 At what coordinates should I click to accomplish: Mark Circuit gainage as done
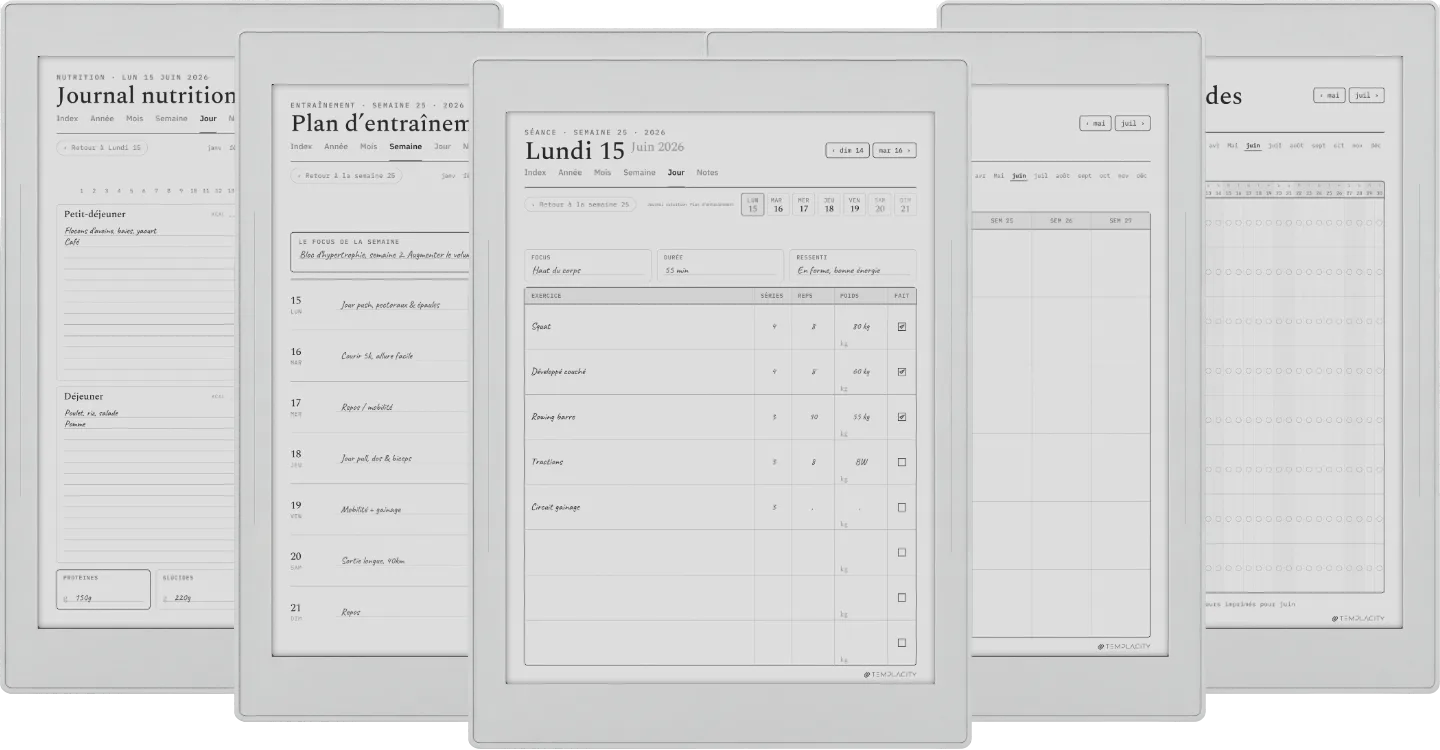click(x=902, y=507)
